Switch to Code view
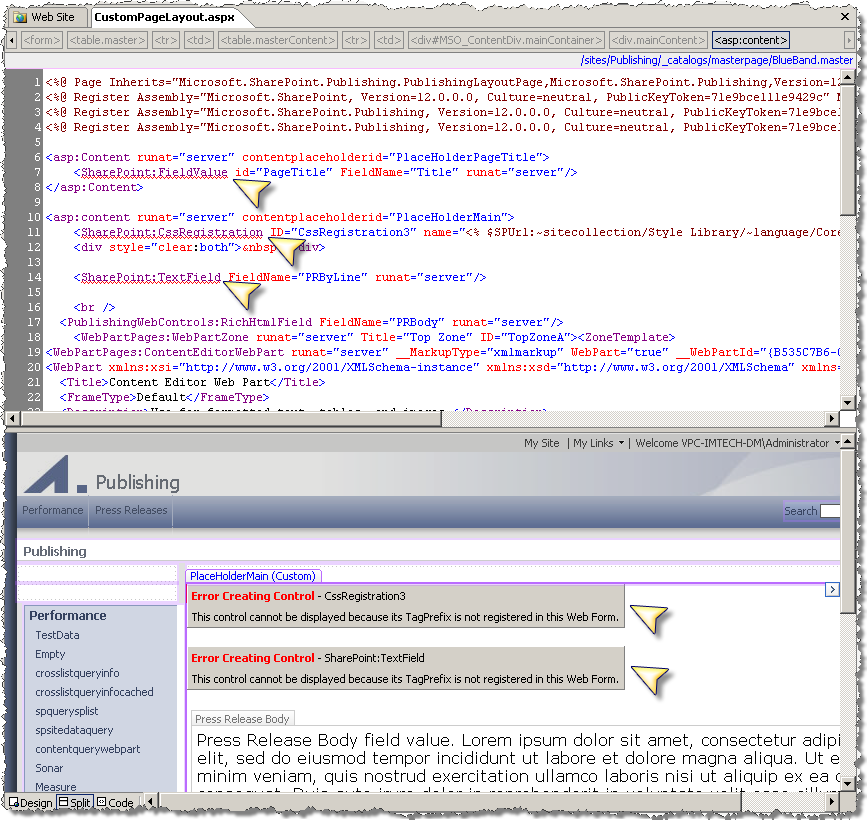This screenshot has height=820, width=867. click(x=115, y=802)
